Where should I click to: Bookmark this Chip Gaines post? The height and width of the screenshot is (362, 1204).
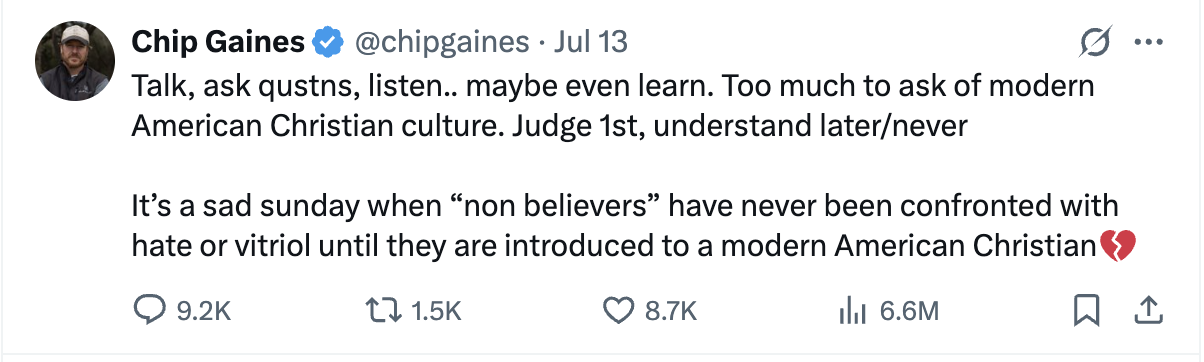pyautogui.click(x=1086, y=311)
